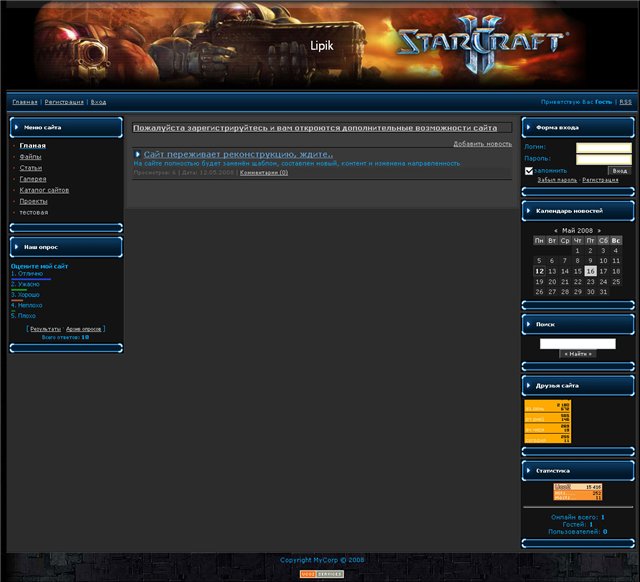Open news for day 12 in the calendar
Viewport: 640px width, 582px height.
coord(539,271)
